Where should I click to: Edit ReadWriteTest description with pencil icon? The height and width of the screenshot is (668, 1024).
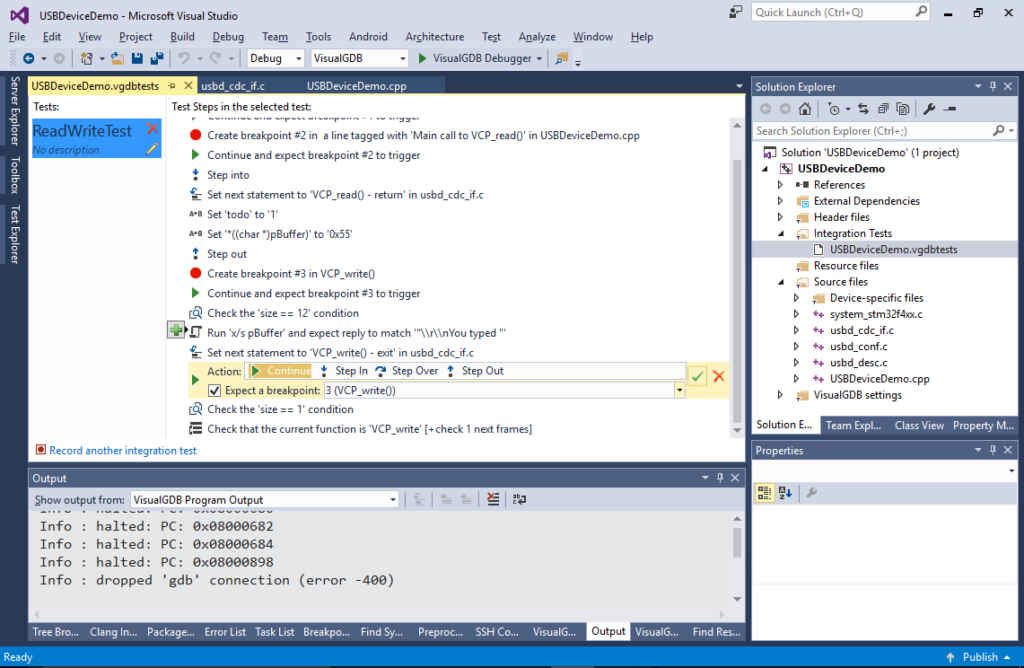[x=152, y=149]
